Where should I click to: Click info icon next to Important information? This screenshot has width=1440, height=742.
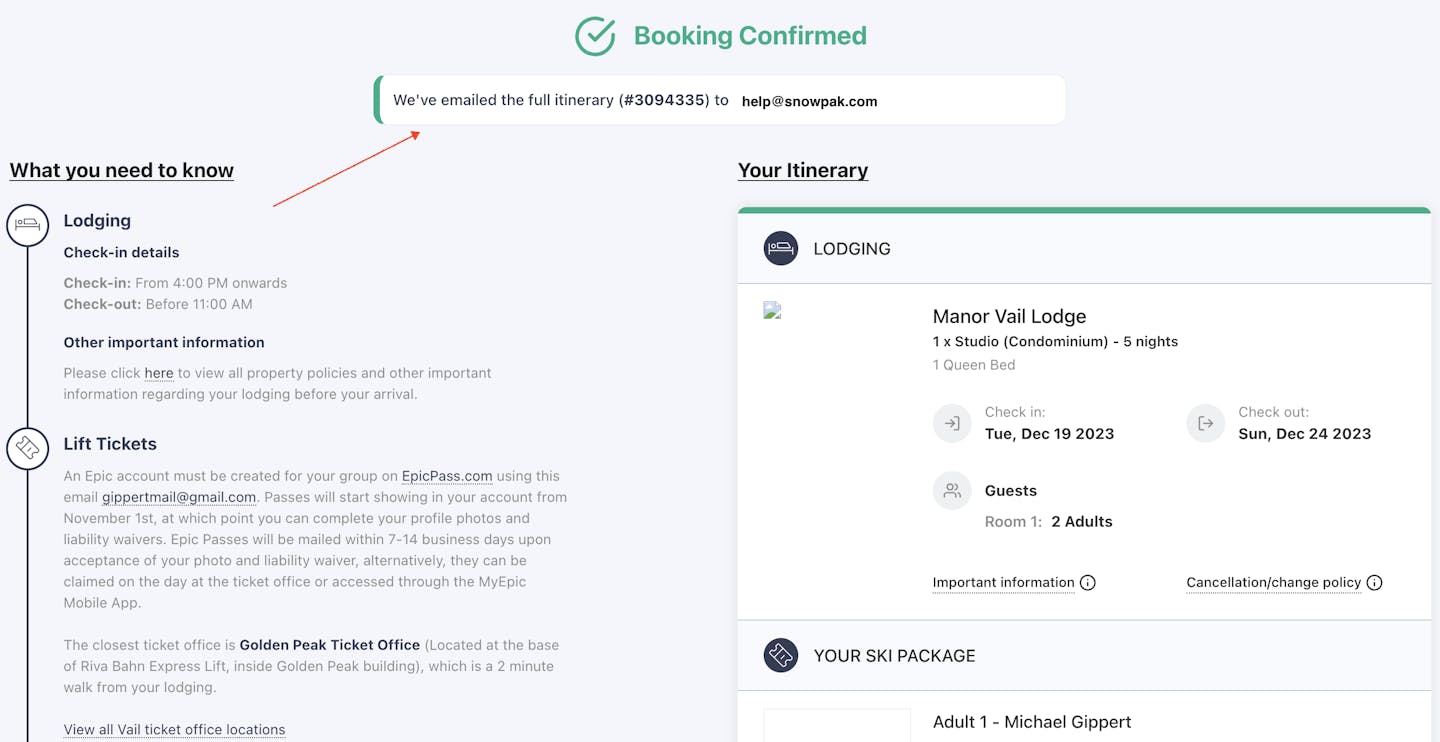point(1088,583)
